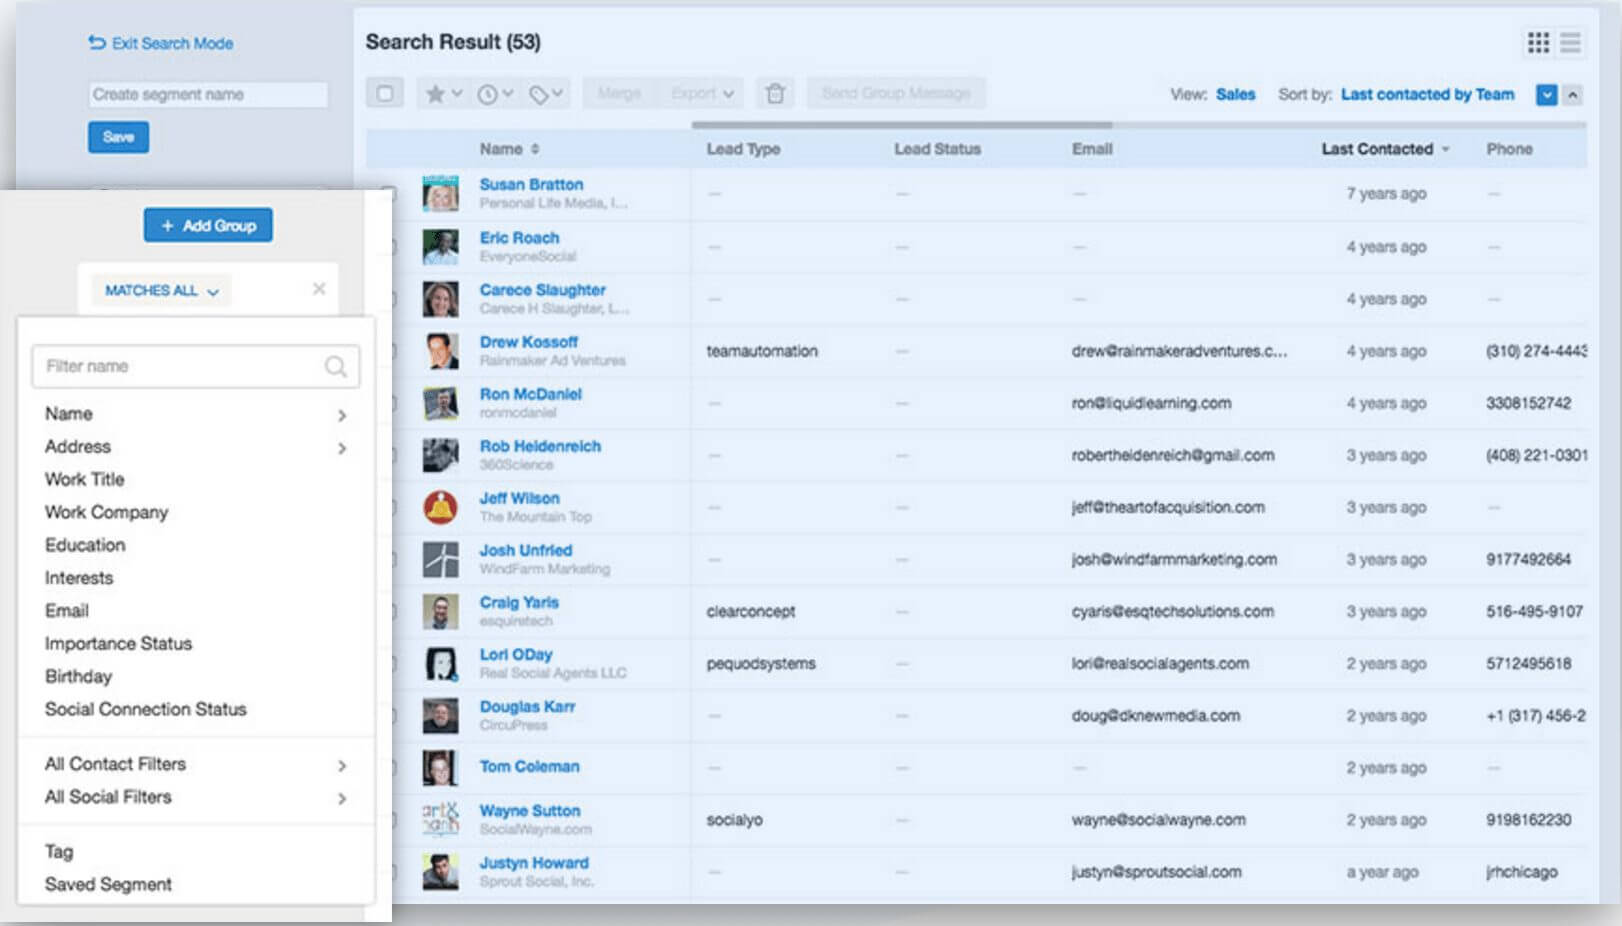Switch to list view layout
The image size is (1622, 926).
coord(1571,42)
